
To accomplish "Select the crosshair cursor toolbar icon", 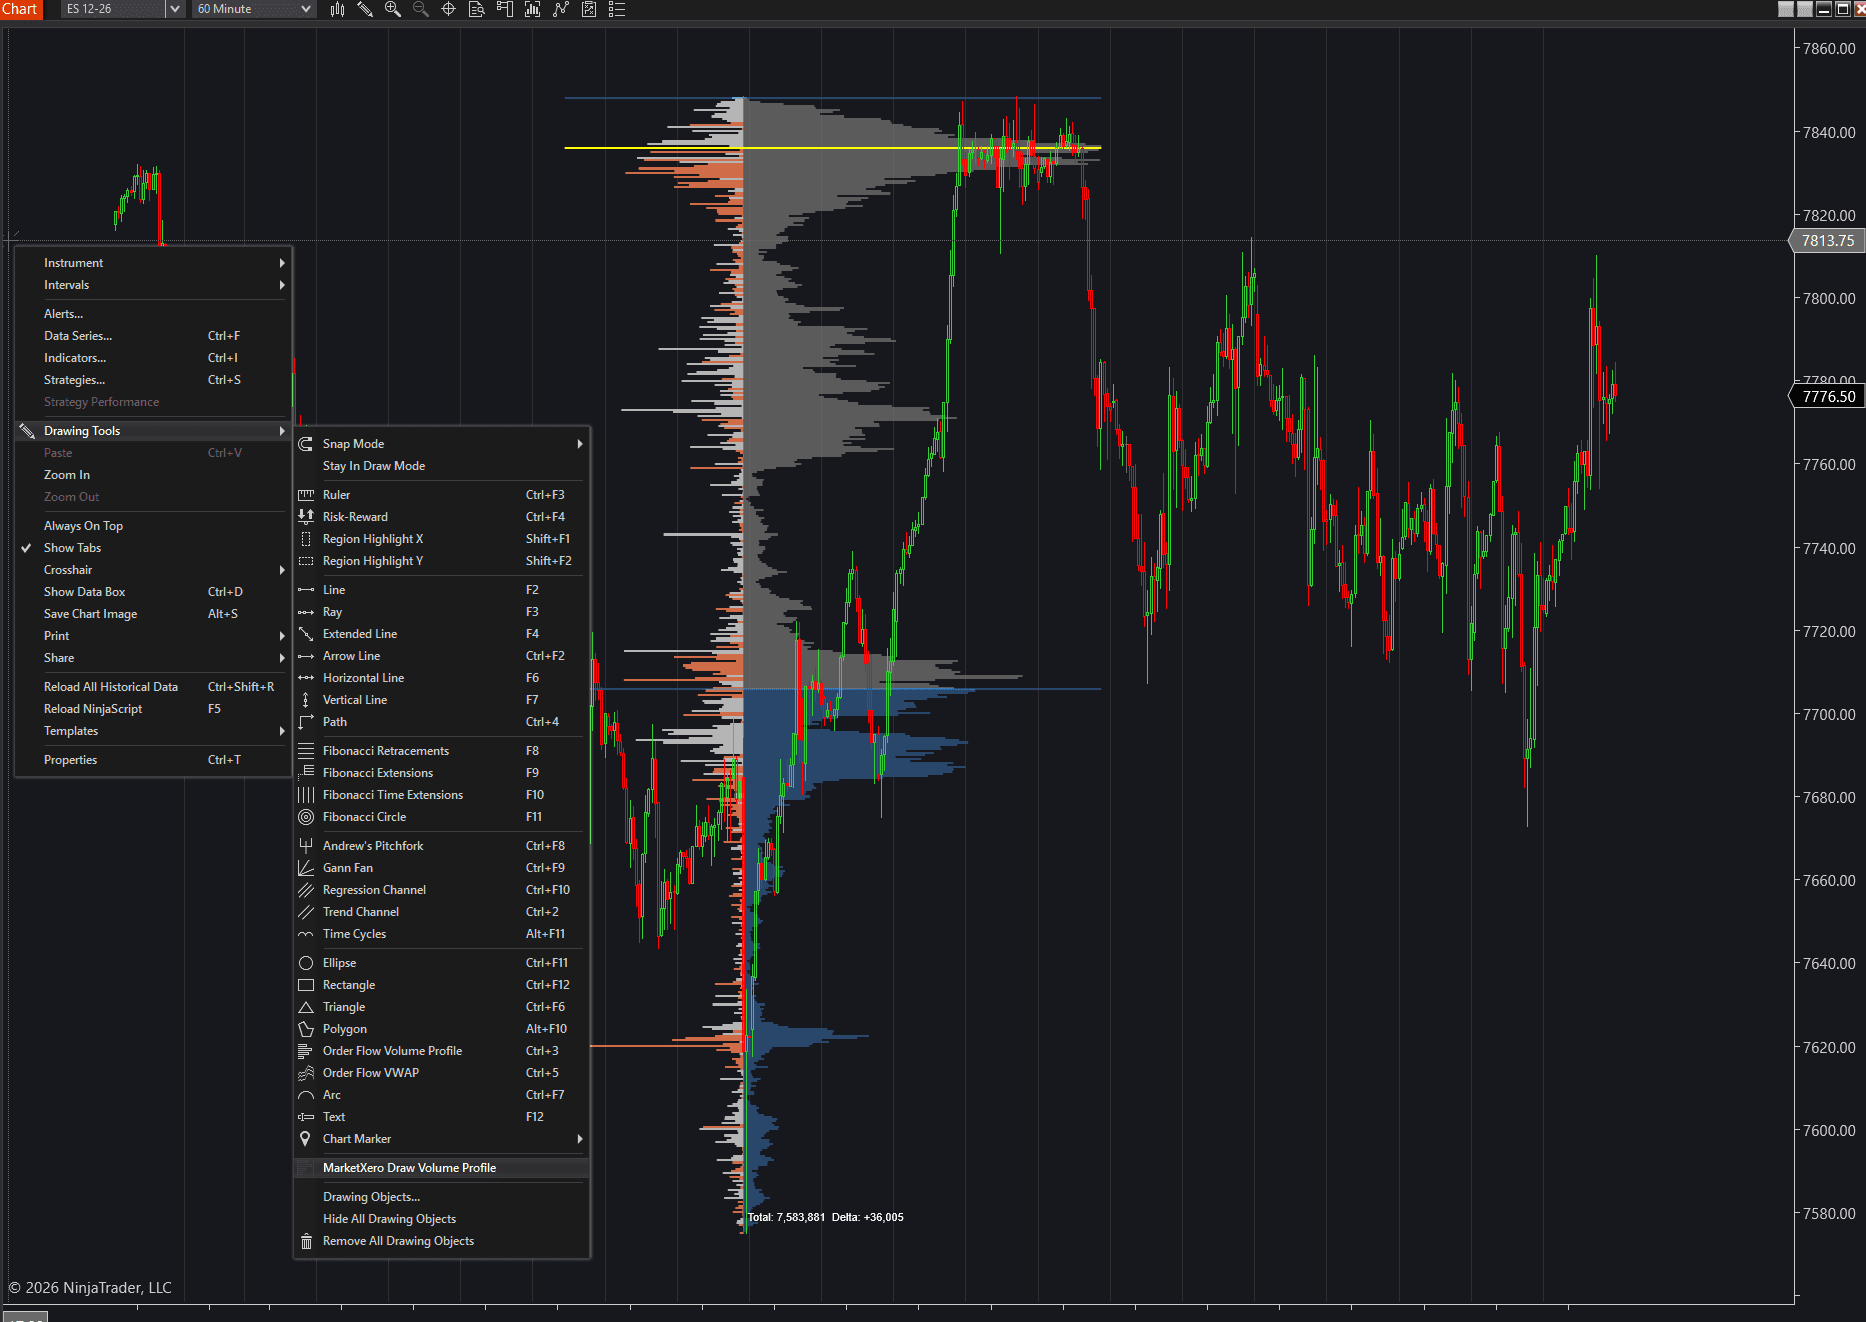I will click(x=449, y=9).
